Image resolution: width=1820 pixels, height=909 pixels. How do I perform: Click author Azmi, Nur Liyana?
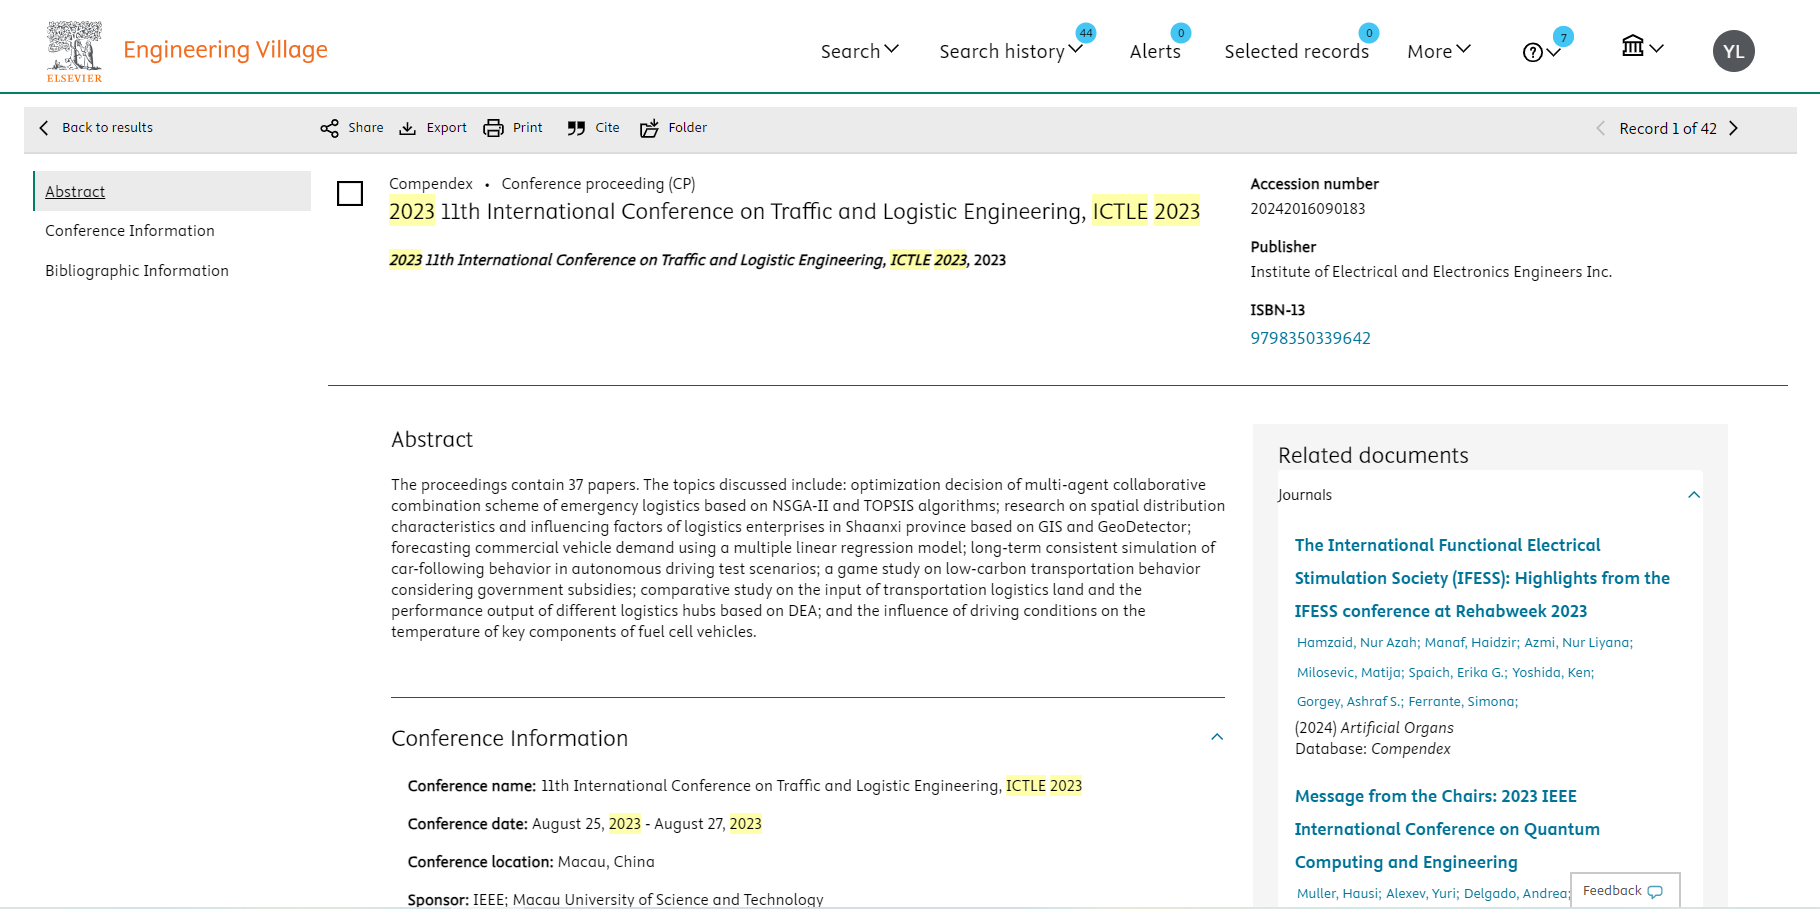click(x=1578, y=643)
